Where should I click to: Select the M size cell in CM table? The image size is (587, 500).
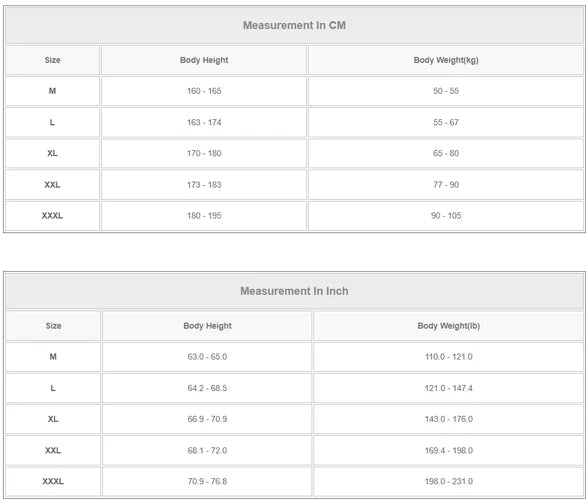click(x=52, y=91)
